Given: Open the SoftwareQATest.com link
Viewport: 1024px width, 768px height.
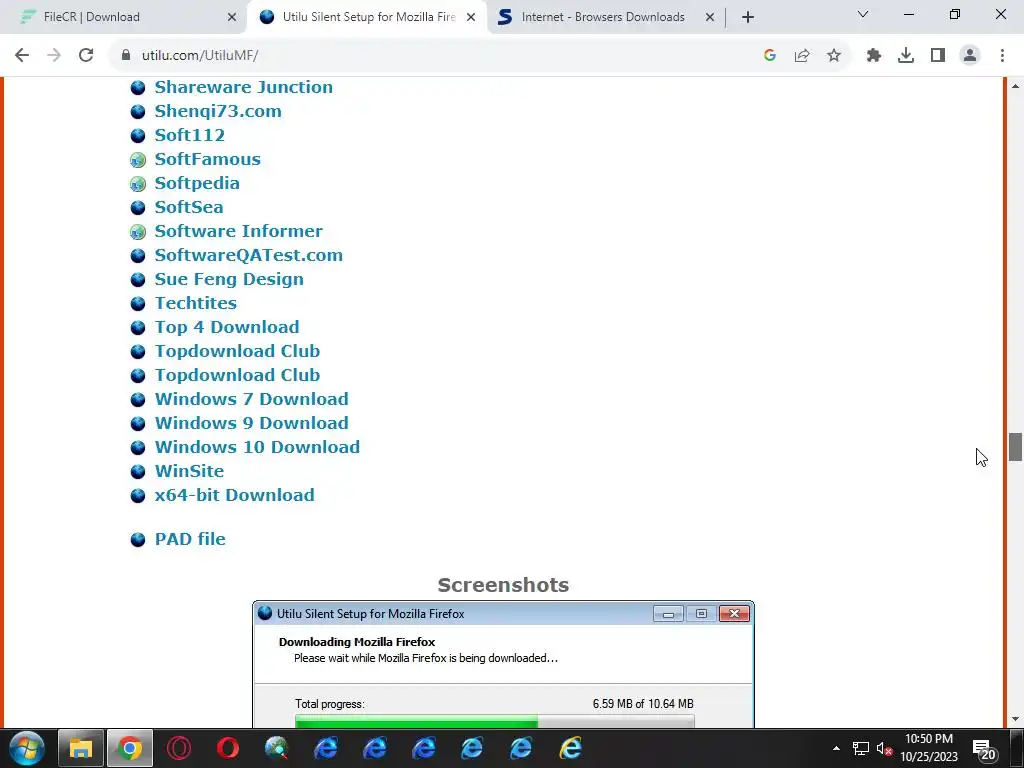Looking at the screenshot, I should (249, 255).
